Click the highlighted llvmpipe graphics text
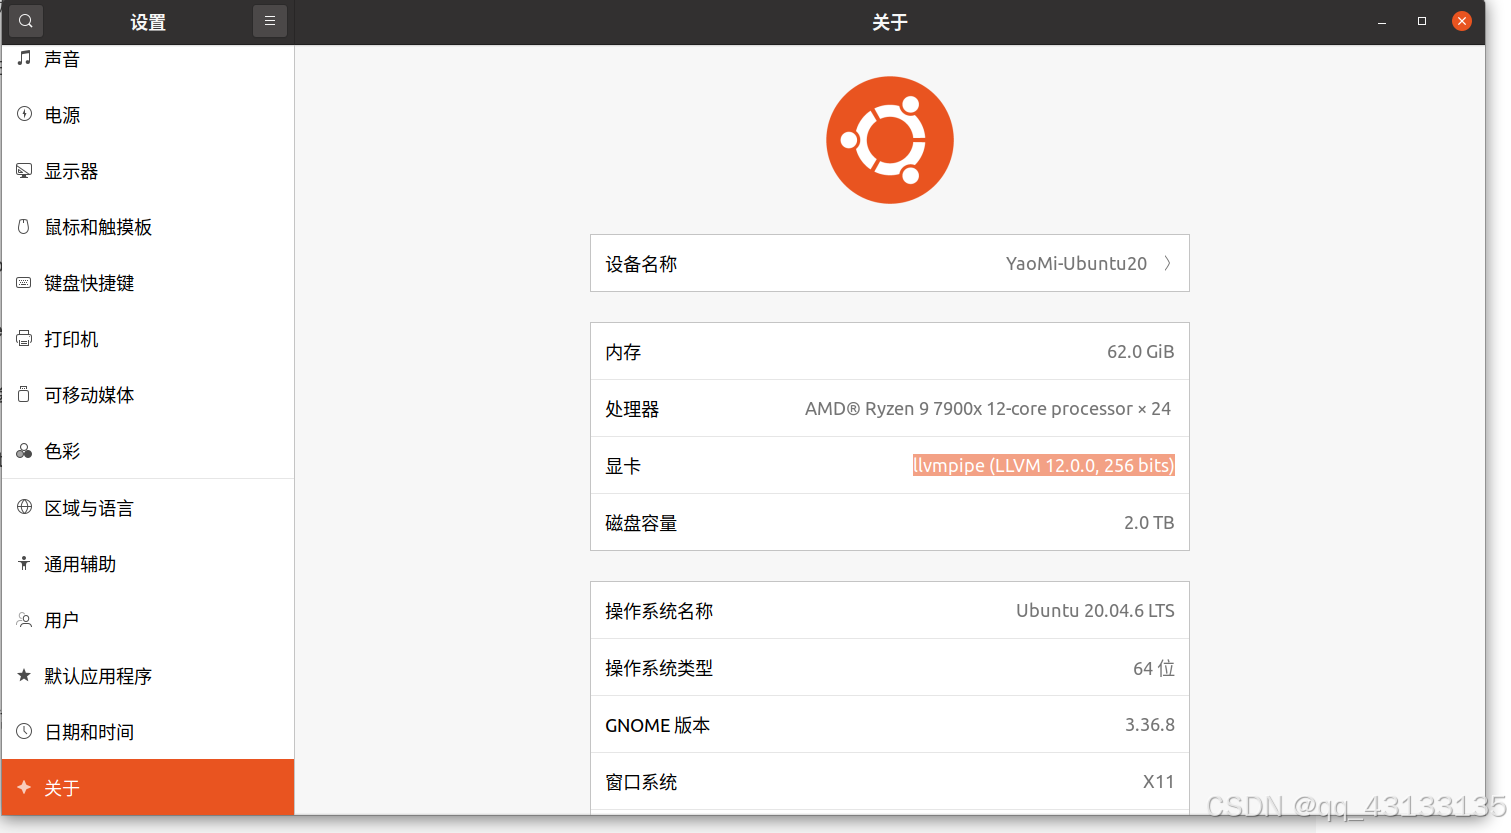This screenshot has width=1511, height=833. click(x=1044, y=465)
